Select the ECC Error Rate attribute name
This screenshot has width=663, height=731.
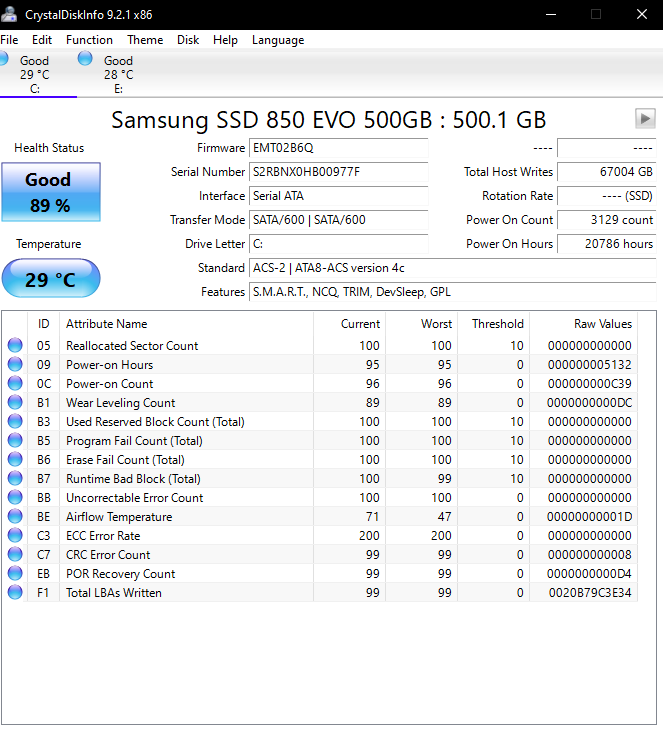click(103, 536)
